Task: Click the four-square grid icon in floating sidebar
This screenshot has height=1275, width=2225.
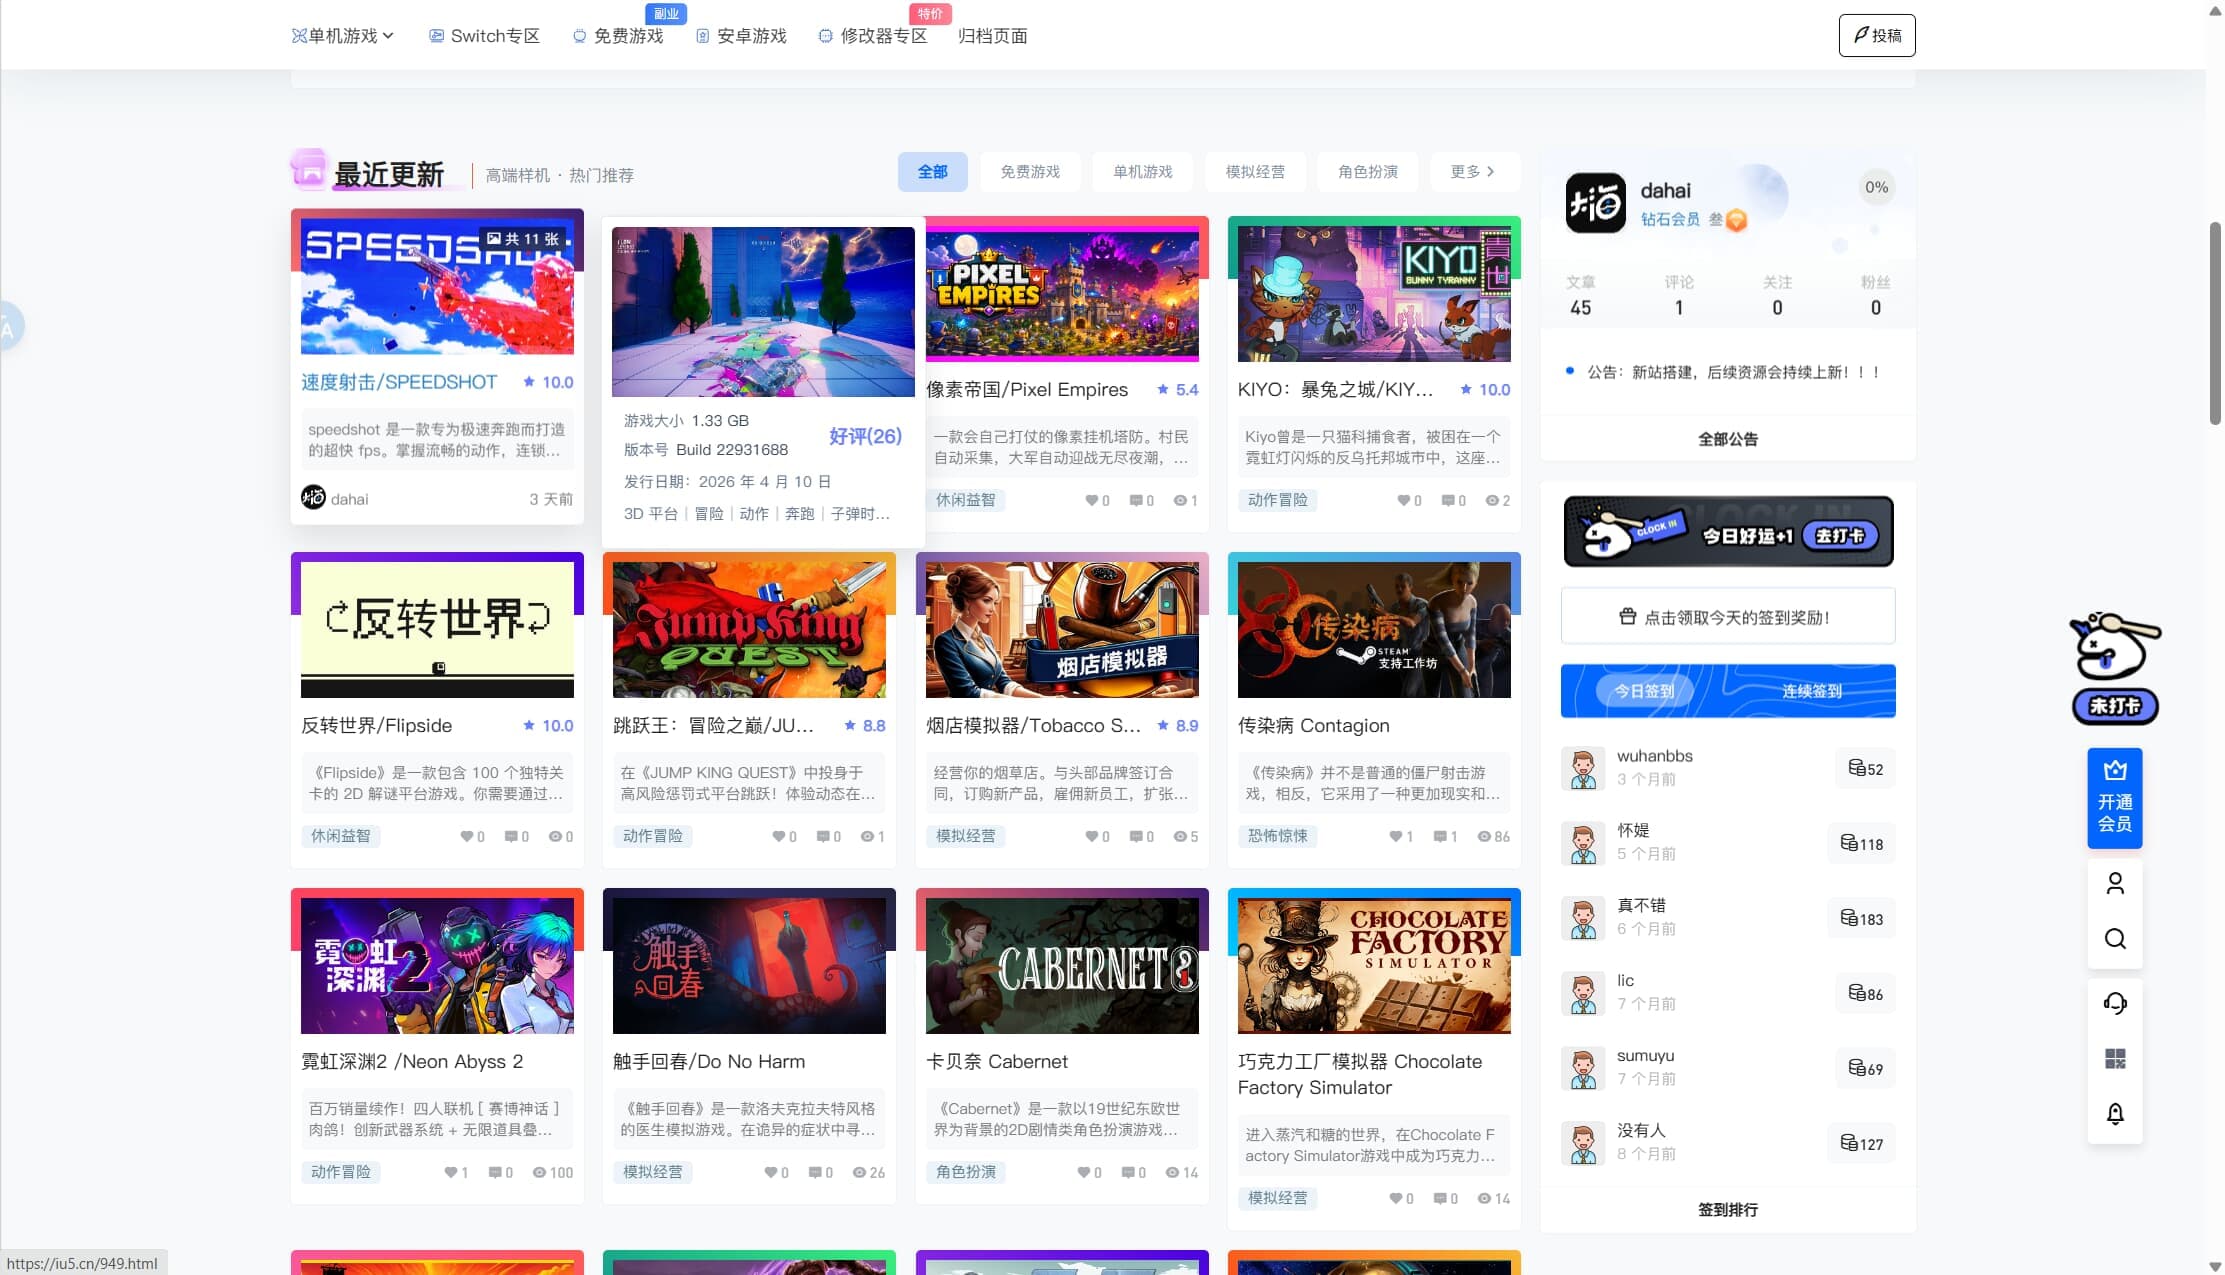Action: coord(2114,1059)
